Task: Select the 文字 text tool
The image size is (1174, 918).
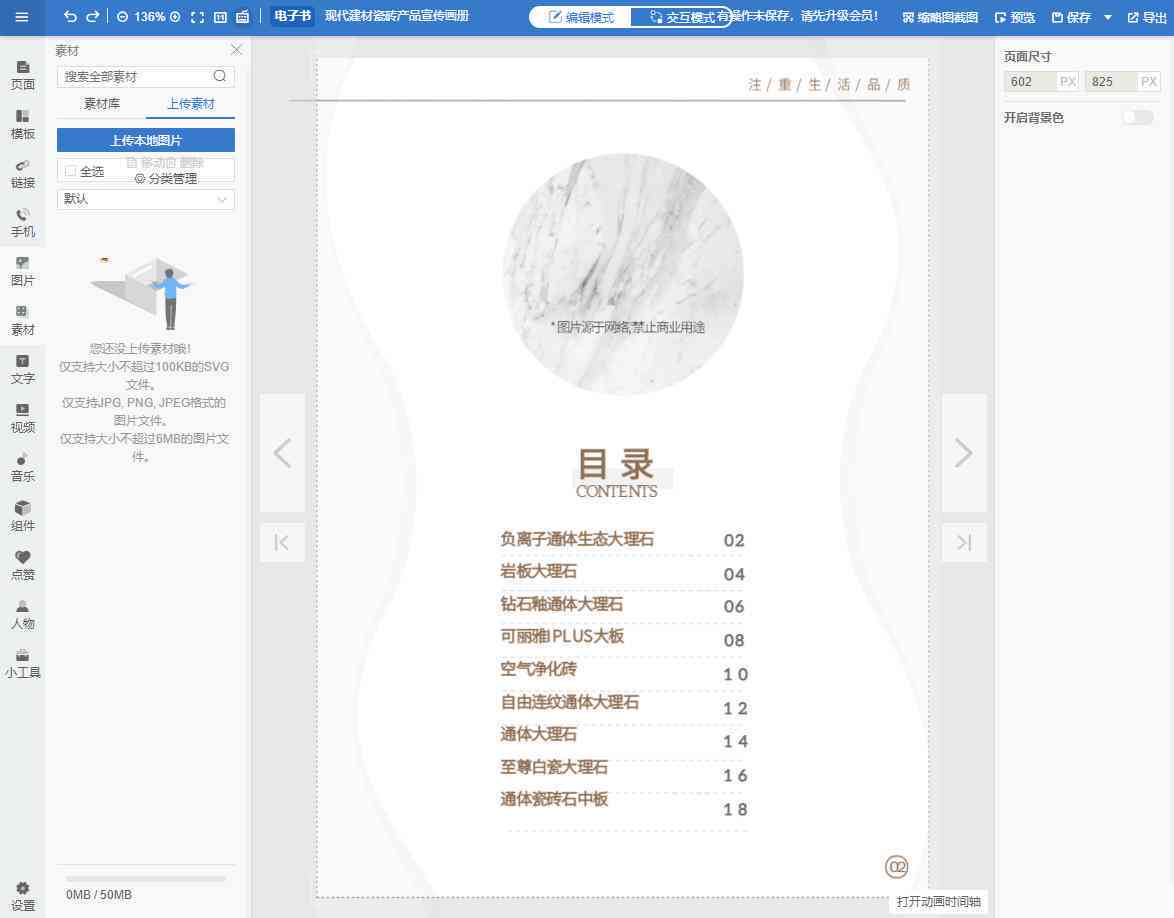Action: point(22,370)
